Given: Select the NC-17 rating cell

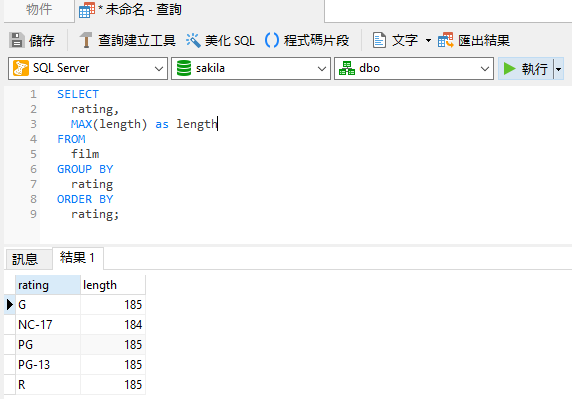Looking at the screenshot, I should (48, 325).
